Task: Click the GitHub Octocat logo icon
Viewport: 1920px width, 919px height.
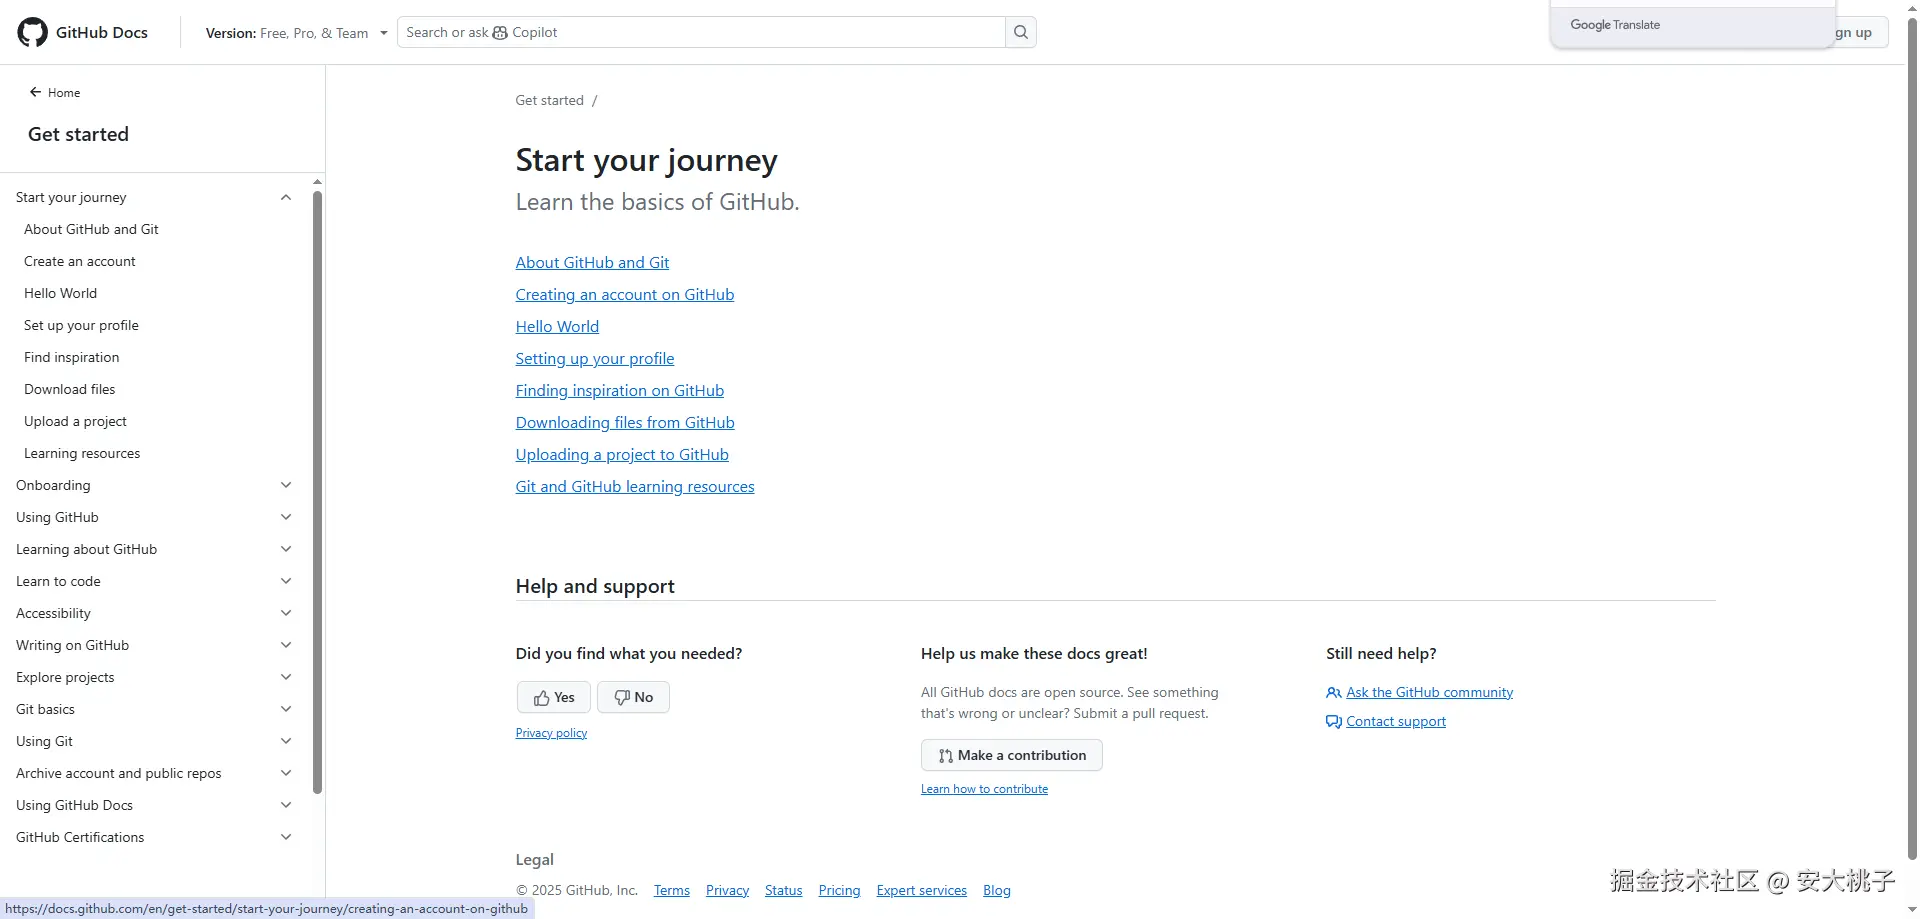Action: point(32,32)
